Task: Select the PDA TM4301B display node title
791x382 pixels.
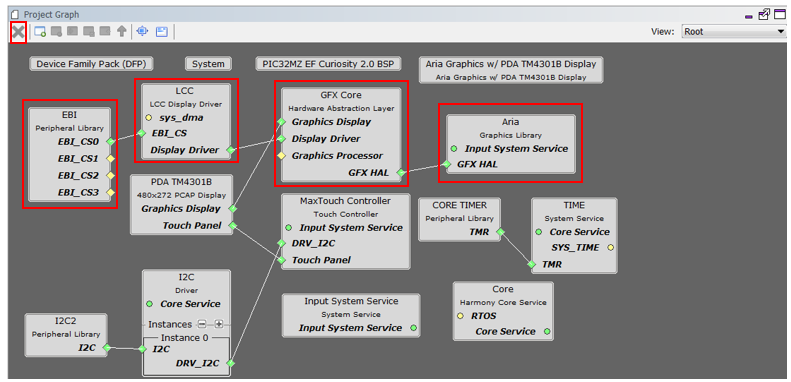Action: [182, 182]
